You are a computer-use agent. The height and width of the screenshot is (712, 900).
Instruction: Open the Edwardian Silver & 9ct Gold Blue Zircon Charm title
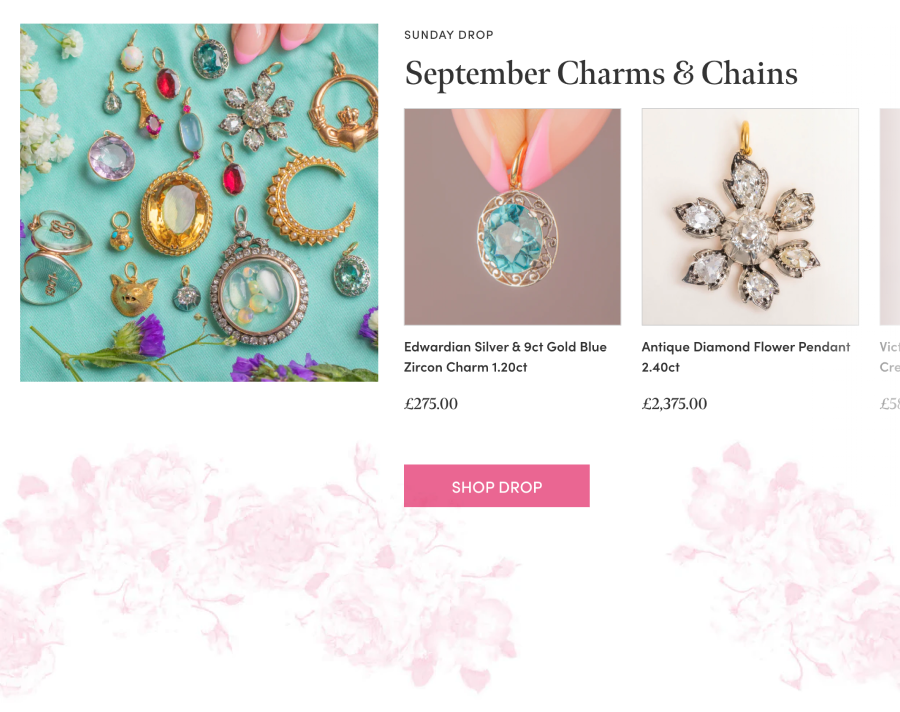505,357
